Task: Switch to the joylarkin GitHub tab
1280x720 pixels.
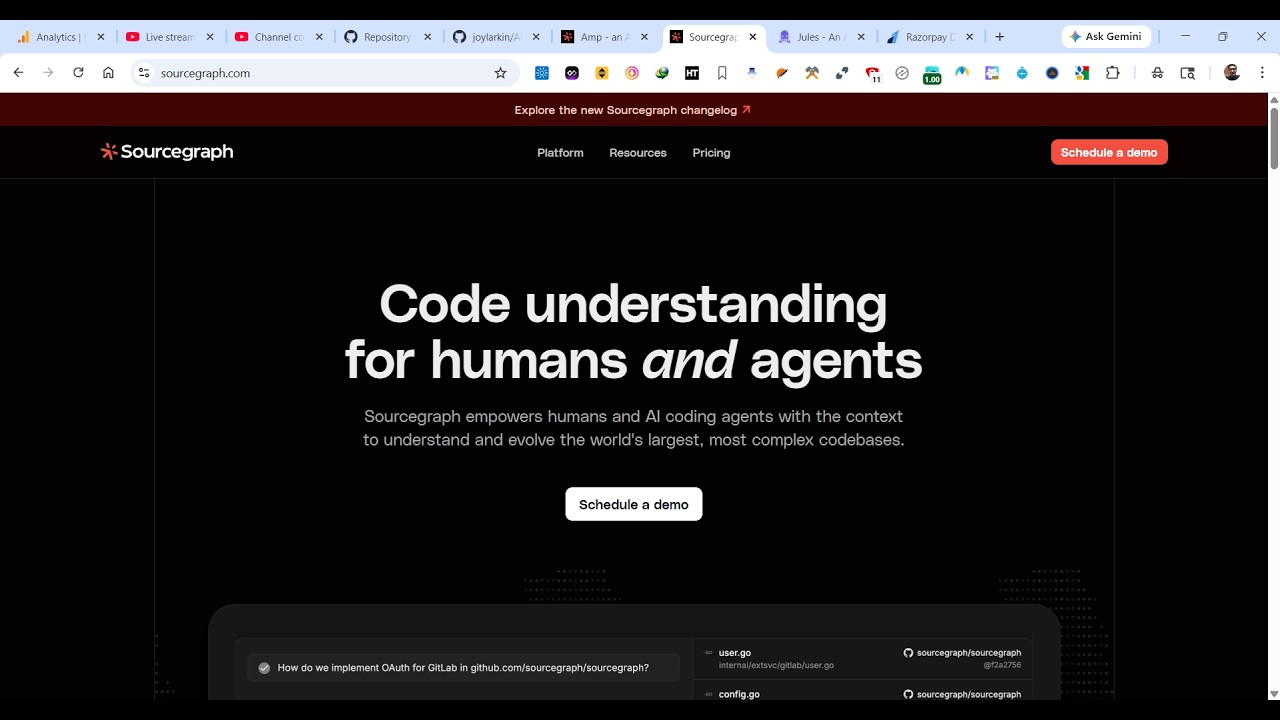Action: (x=496, y=37)
